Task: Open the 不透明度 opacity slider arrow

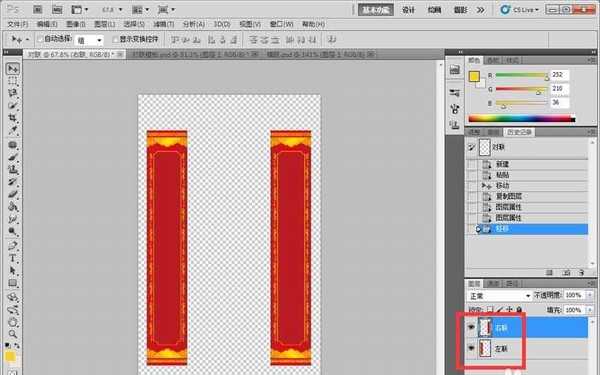Action: [x=590, y=295]
